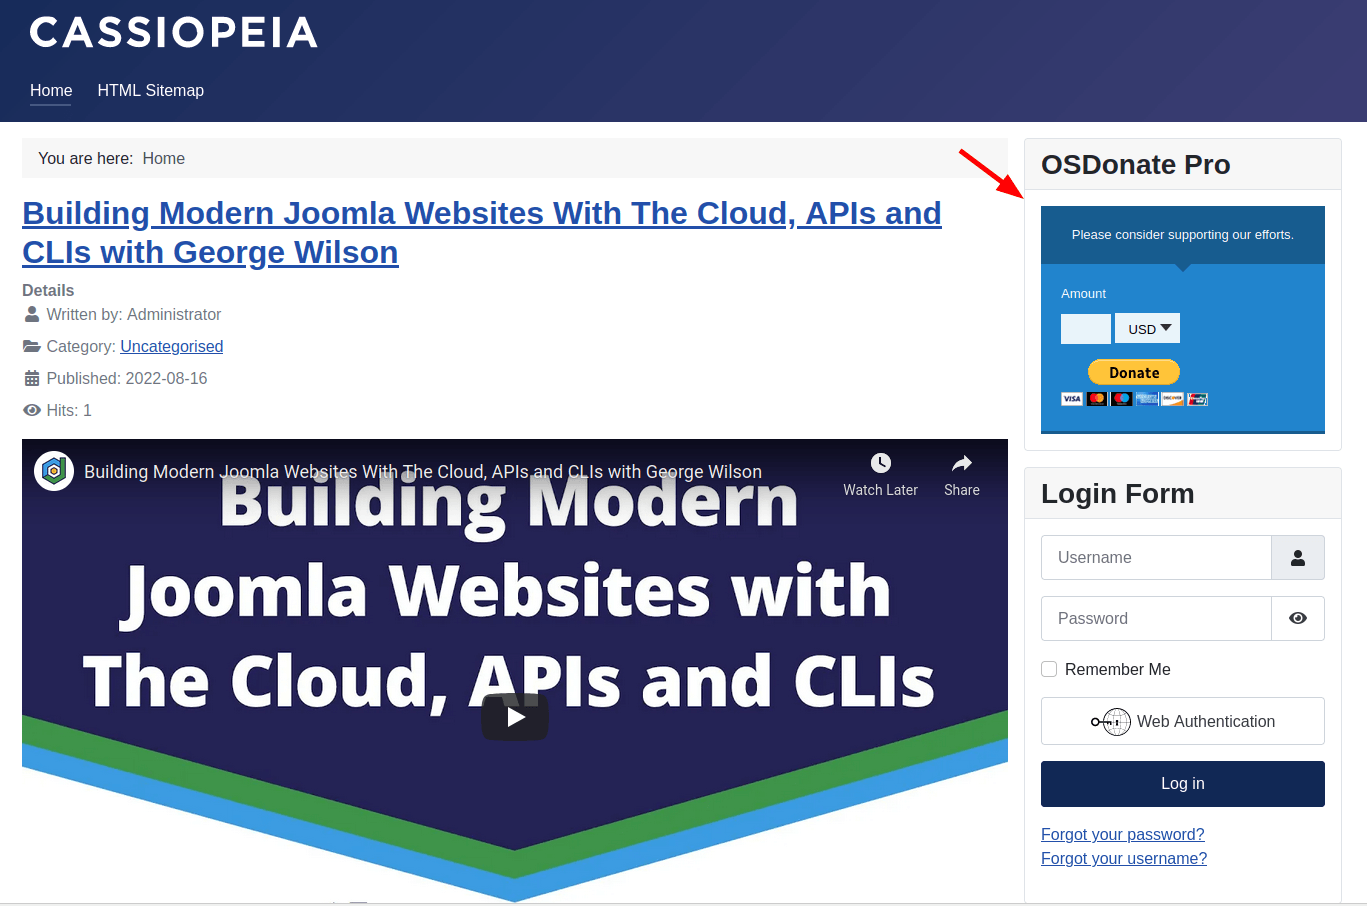
Task: Click the Visa card icon
Action: (x=1072, y=399)
